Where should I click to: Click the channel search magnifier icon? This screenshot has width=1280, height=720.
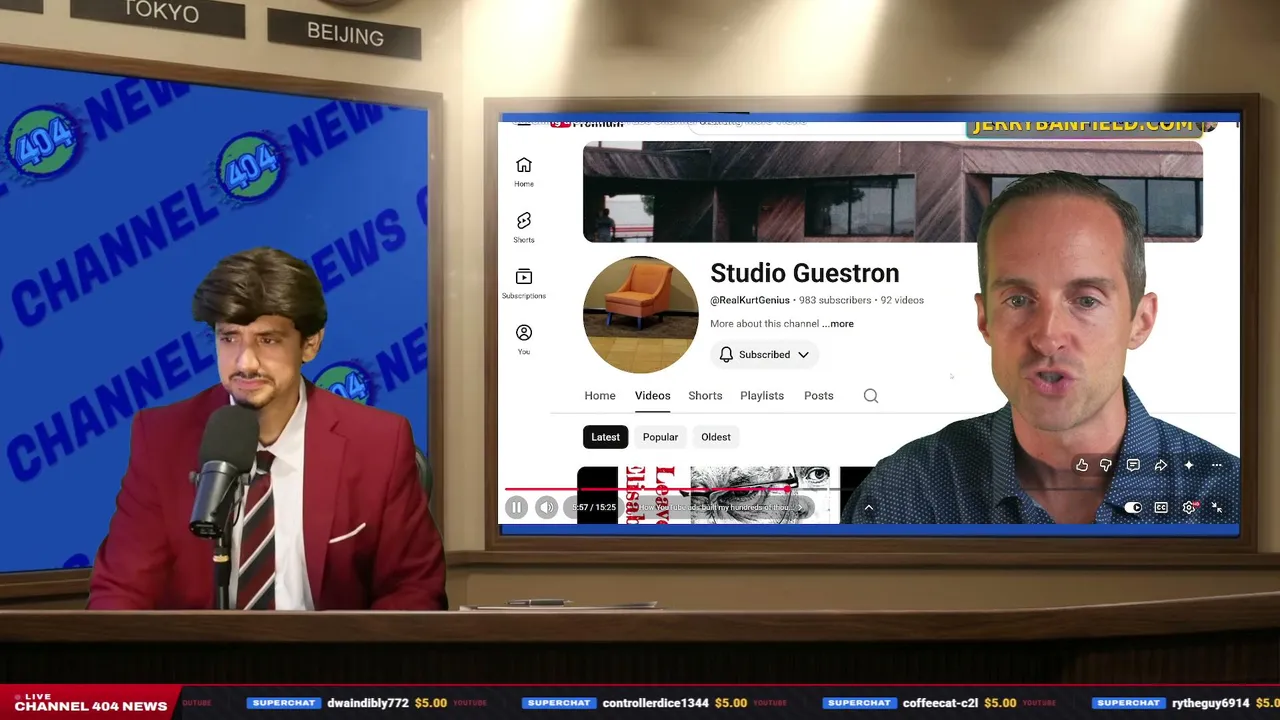[x=871, y=396]
